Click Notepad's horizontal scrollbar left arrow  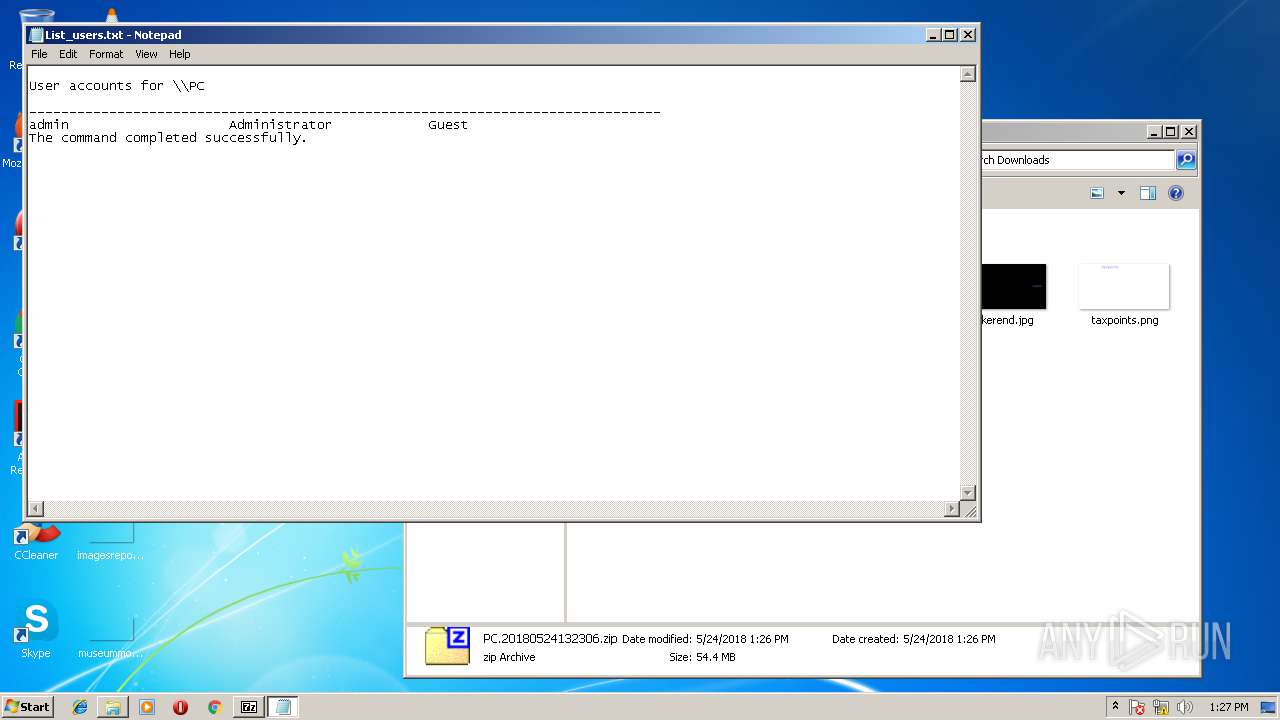[x=36, y=509]
